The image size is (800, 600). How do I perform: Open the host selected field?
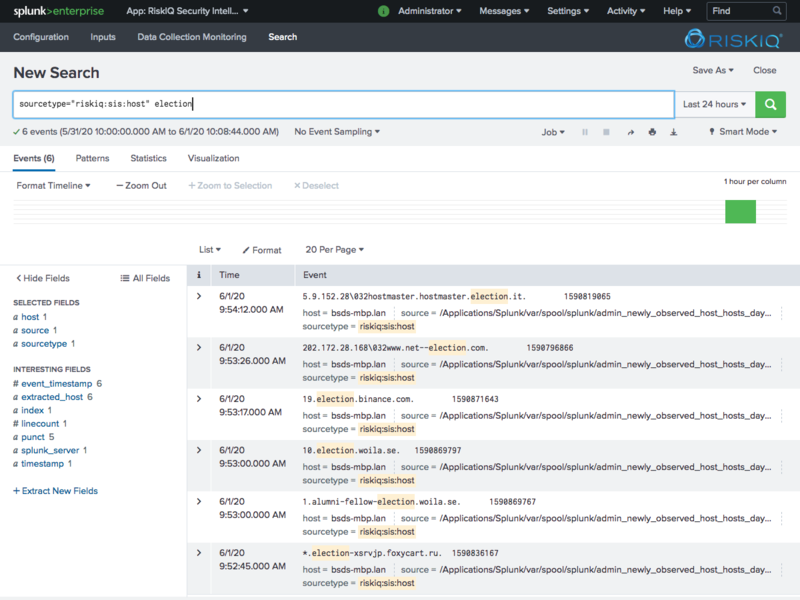(x=30, y=317)
